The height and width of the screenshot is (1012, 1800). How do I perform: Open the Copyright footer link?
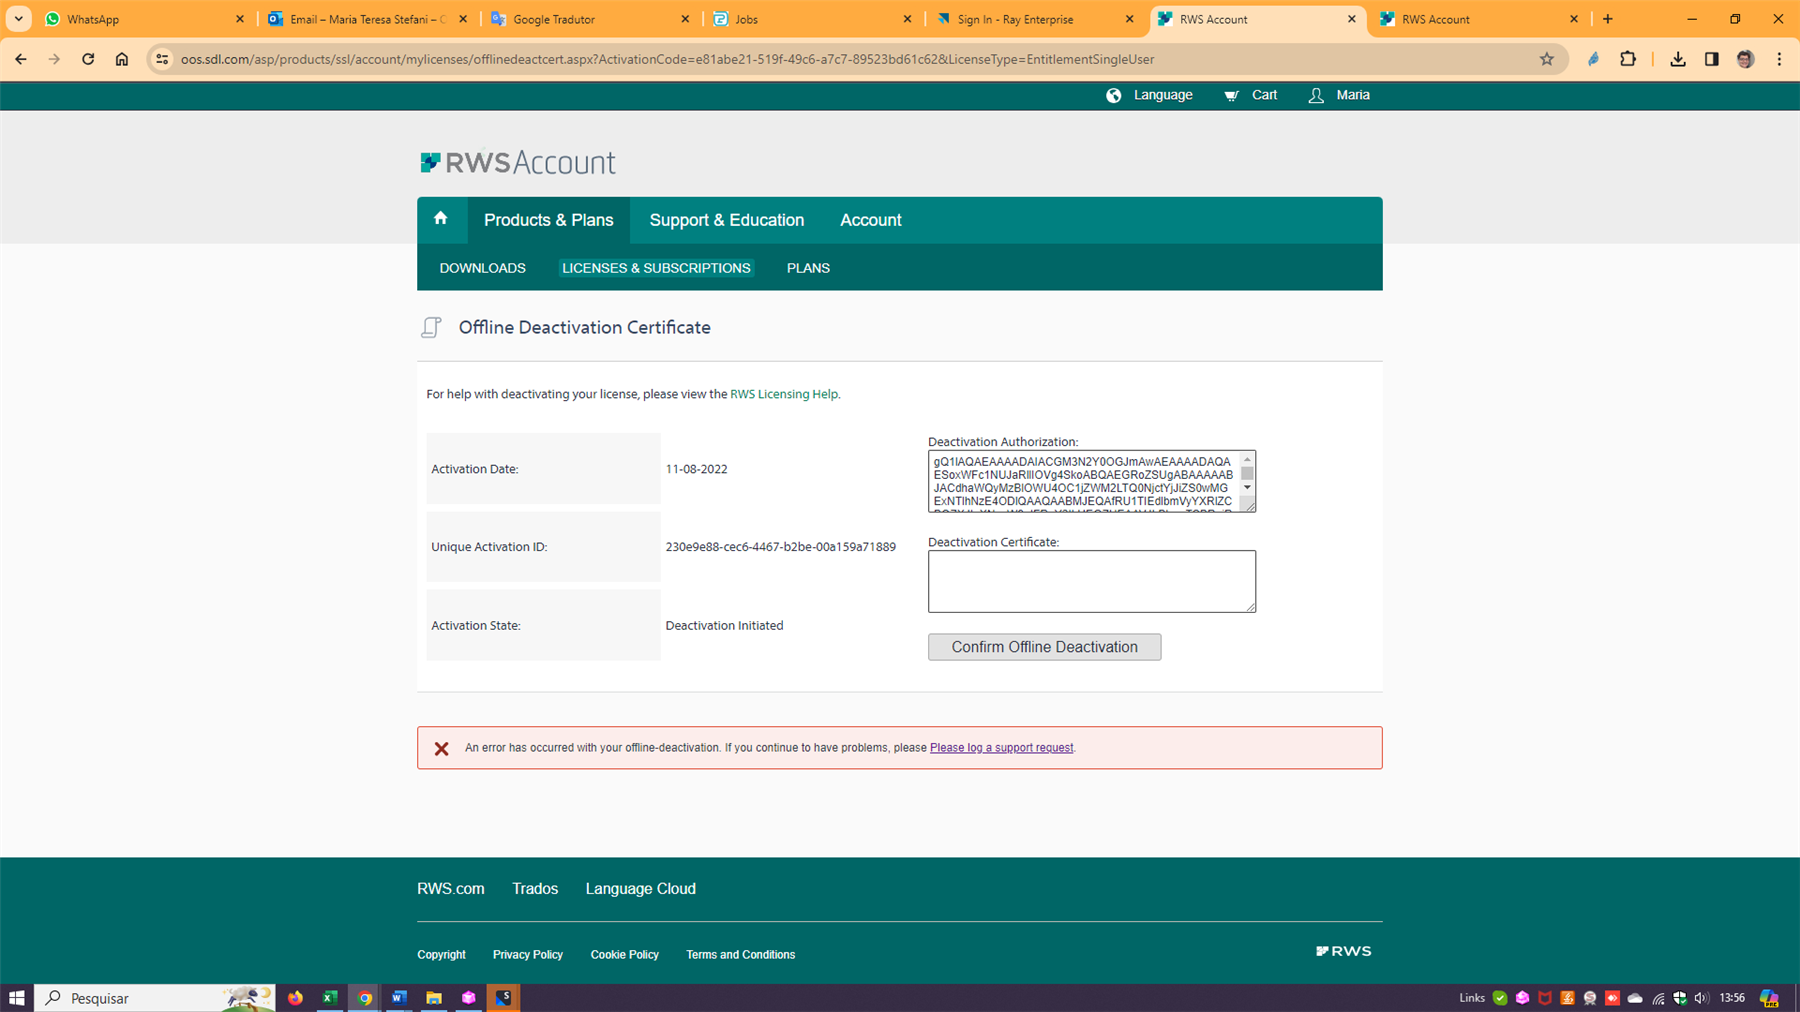[441, 955]
